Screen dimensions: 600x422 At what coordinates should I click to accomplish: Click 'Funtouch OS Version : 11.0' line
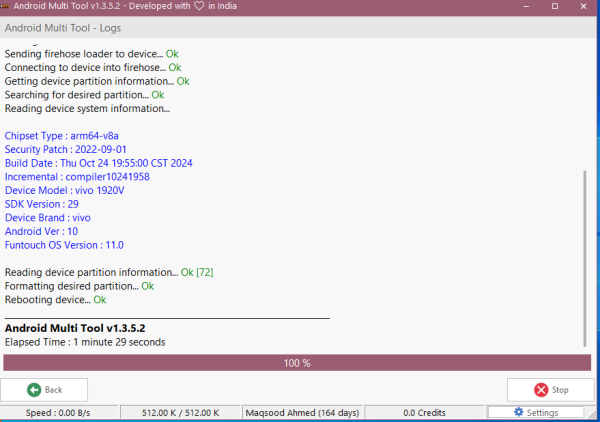(64, 245)
